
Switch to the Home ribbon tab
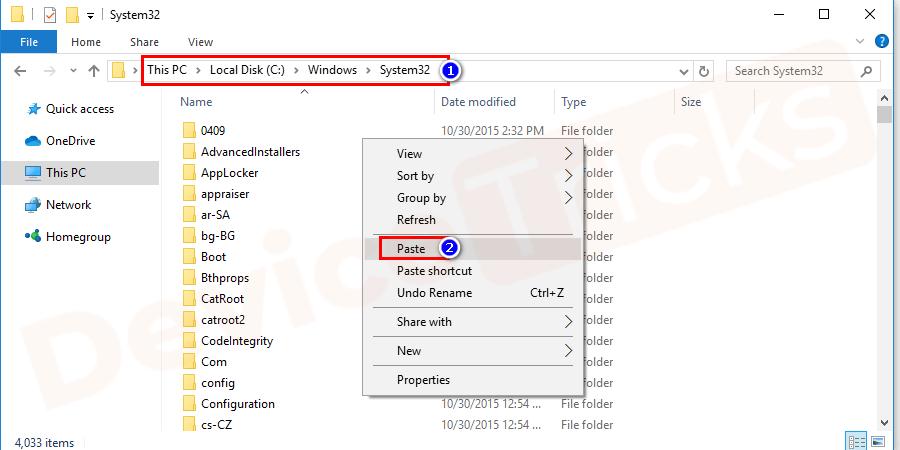coord(86,42)
